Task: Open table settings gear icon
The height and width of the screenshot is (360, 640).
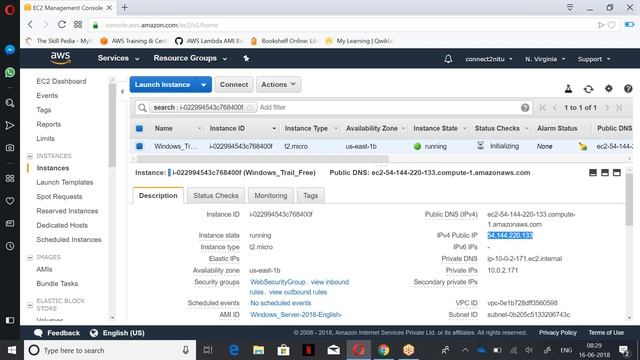Action: (x=609, y=88)
